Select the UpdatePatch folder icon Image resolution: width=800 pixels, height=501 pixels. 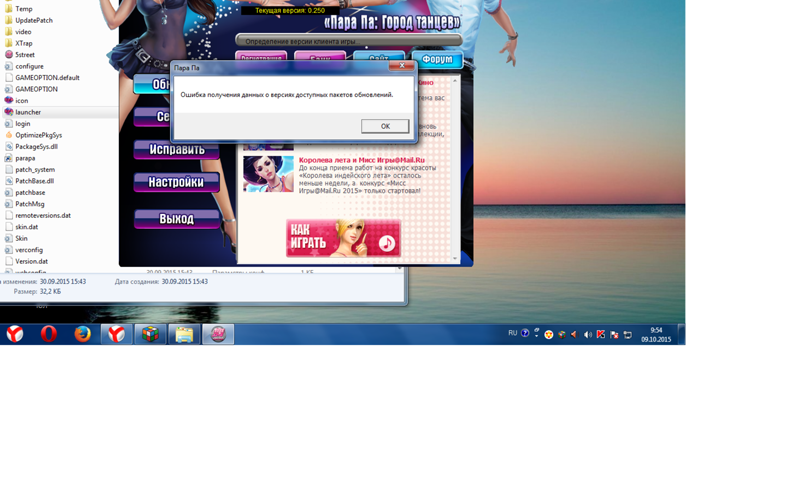point(9,20)
